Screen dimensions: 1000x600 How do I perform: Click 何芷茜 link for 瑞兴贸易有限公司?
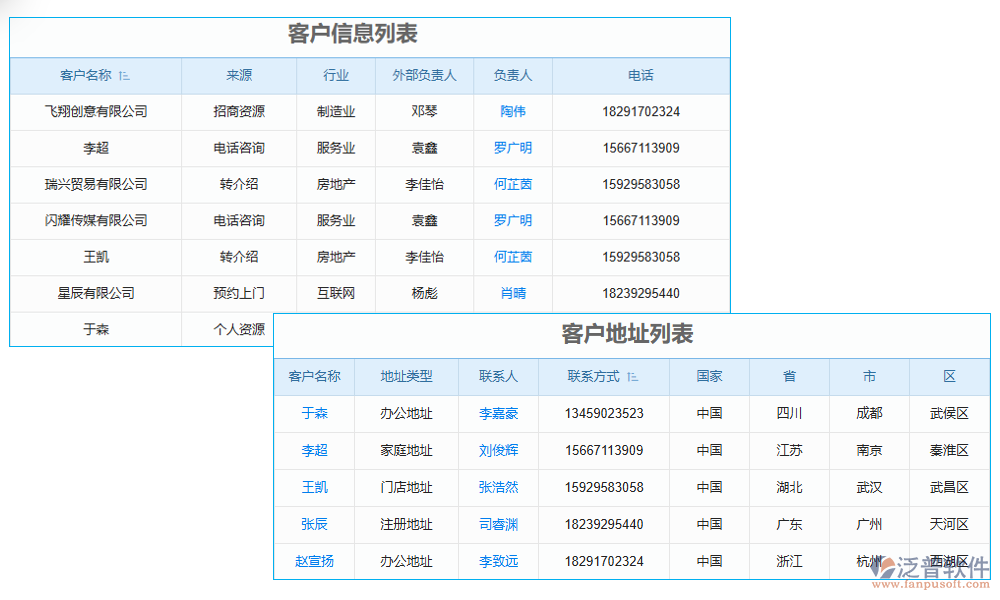pyautogui.click(x=513, y=184)
